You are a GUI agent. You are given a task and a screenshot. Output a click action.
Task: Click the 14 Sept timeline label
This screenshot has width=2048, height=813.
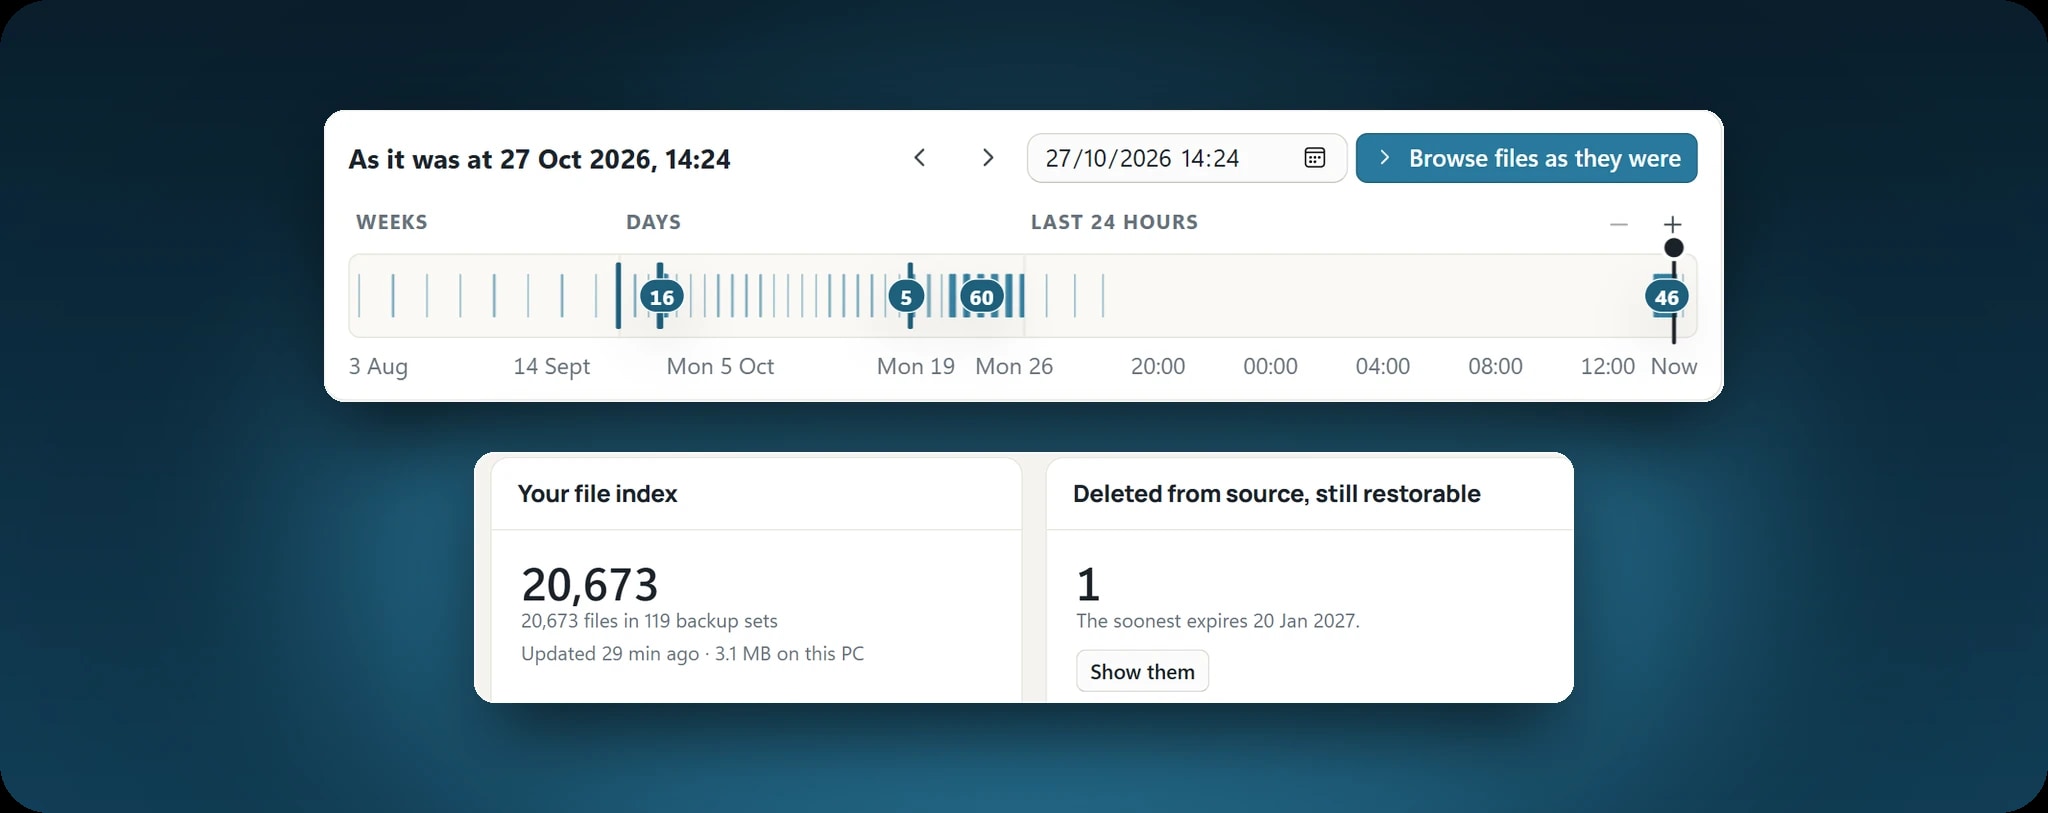click(551, 367)
